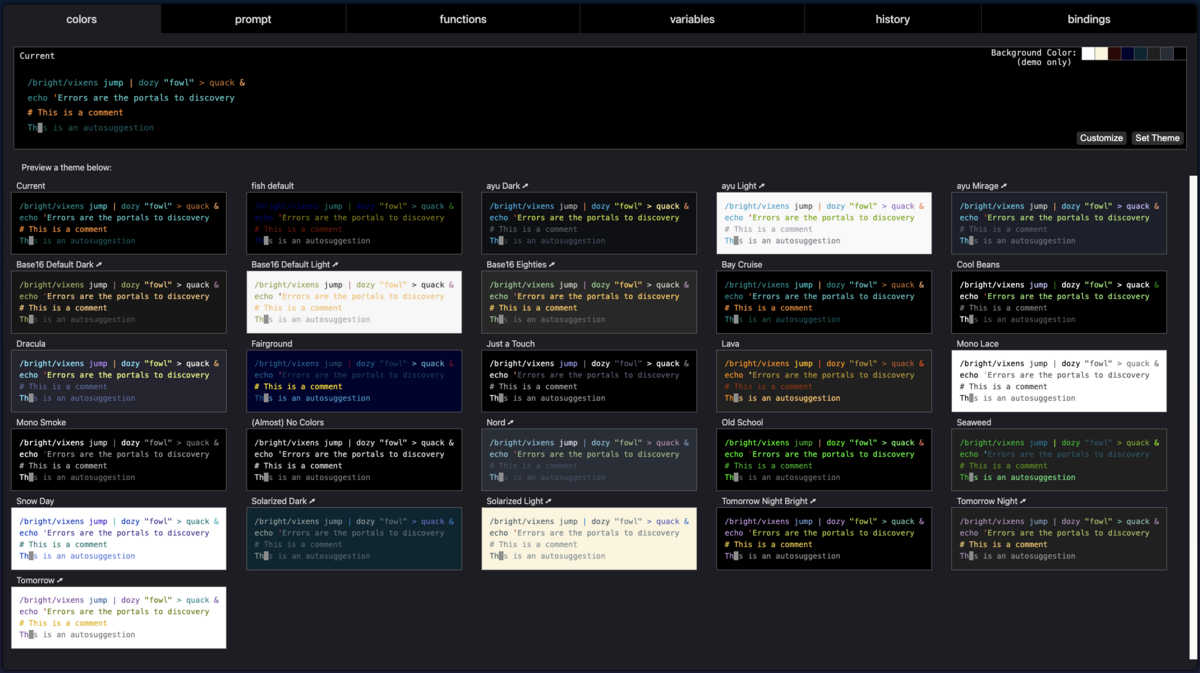Open the link arrow beside Solarized Dark

313,502
